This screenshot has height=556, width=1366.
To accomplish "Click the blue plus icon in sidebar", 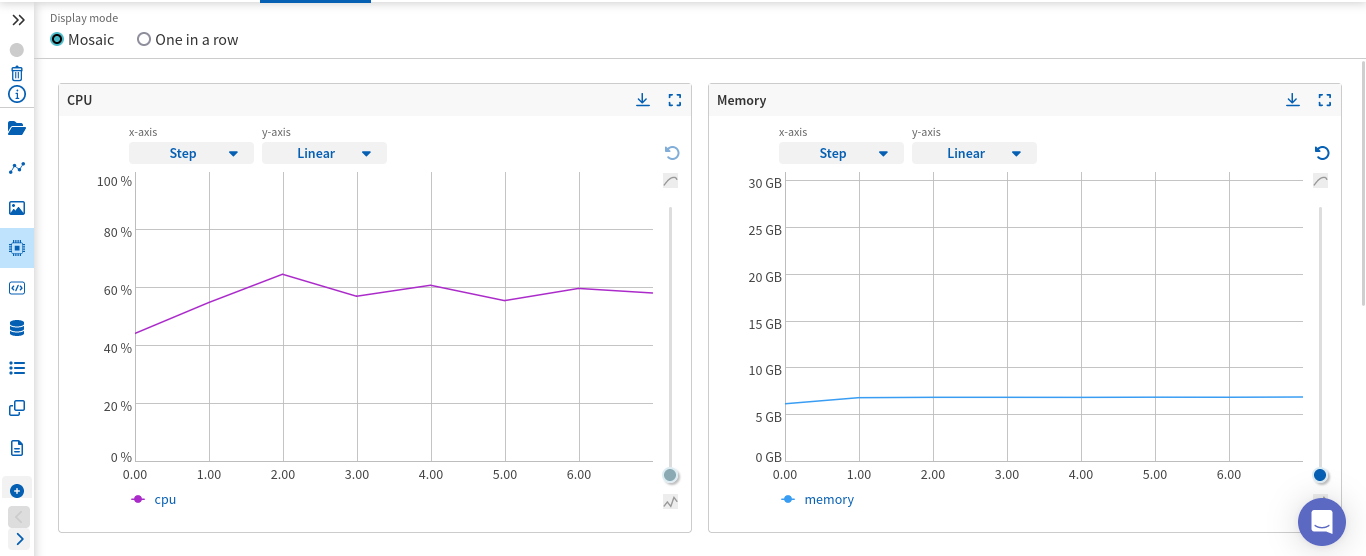I will [17, 490].
